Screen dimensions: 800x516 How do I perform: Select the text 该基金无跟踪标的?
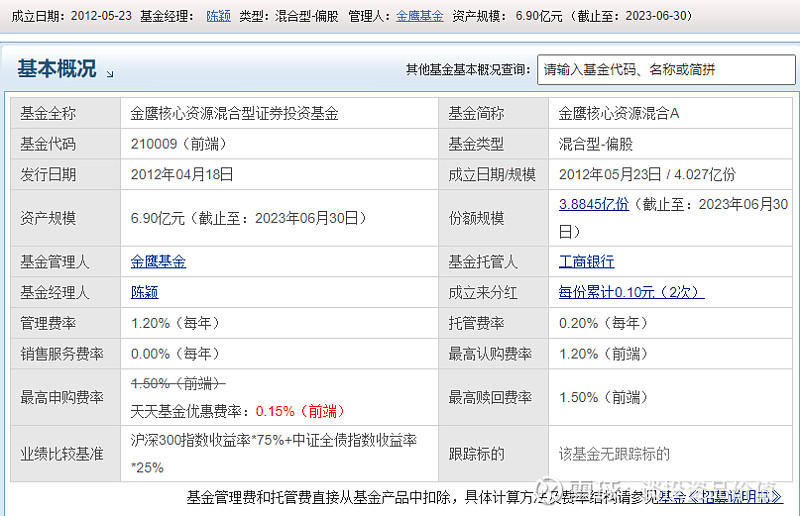[x=614, y=454]
